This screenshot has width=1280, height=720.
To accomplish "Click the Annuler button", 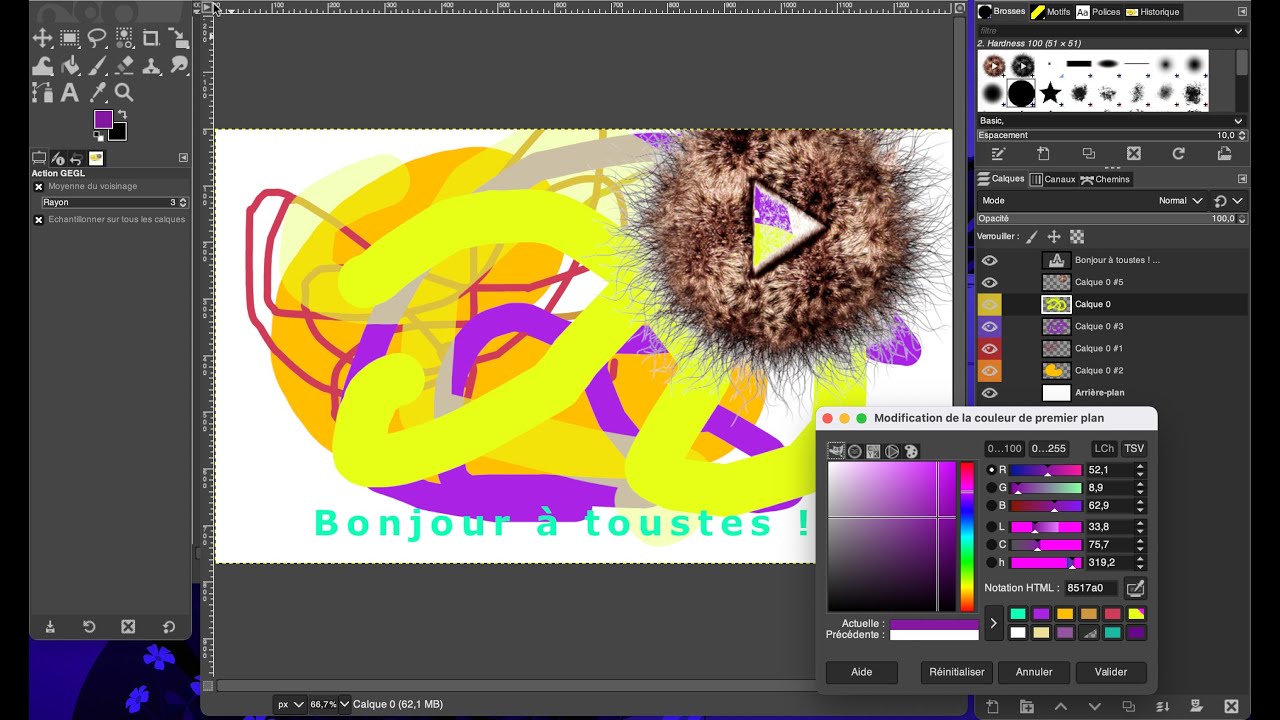I will 1034,672.
